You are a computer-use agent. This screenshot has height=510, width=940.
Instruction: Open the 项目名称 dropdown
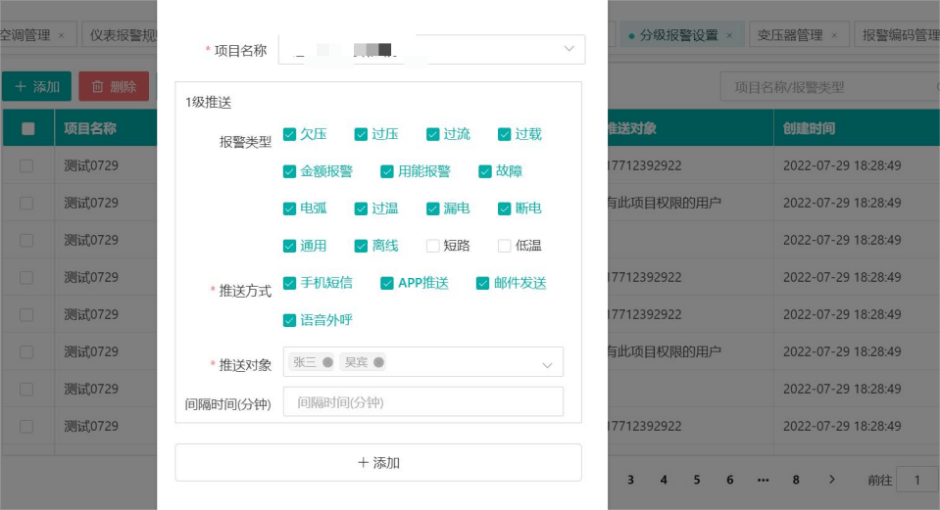click(x=568, y=49)
